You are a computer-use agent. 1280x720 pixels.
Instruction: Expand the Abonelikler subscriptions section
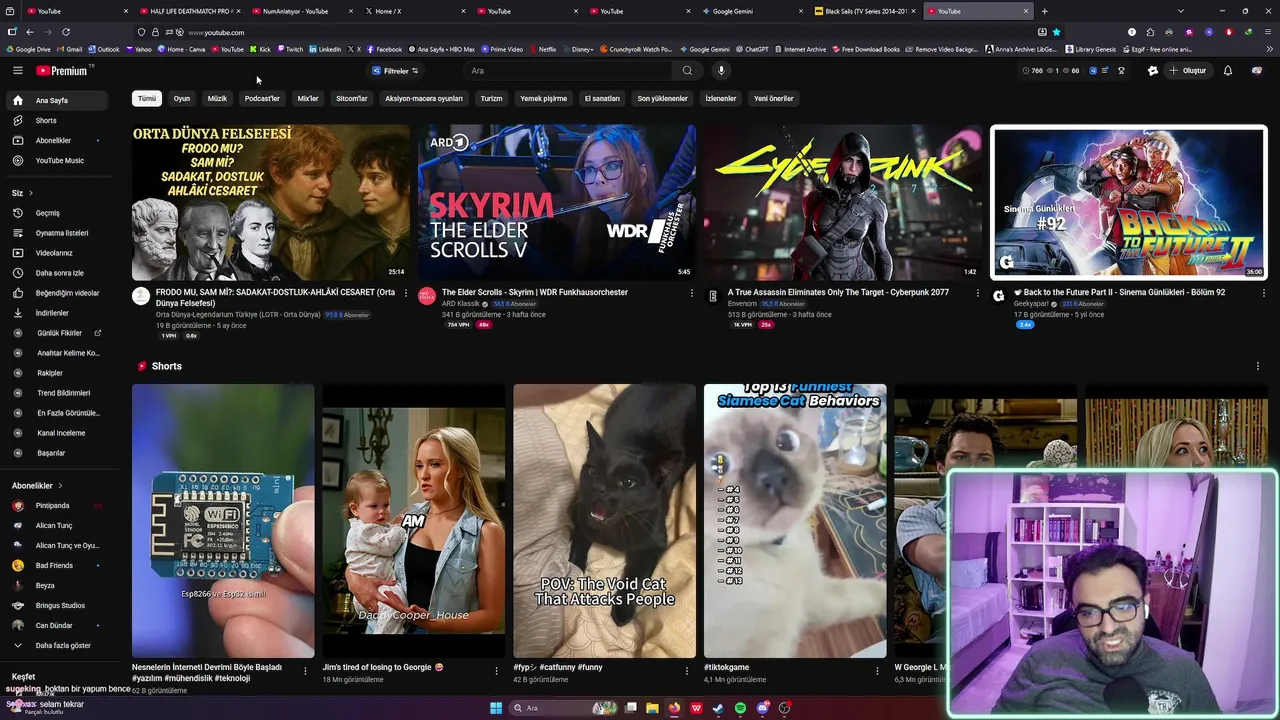tap(37, 486)
